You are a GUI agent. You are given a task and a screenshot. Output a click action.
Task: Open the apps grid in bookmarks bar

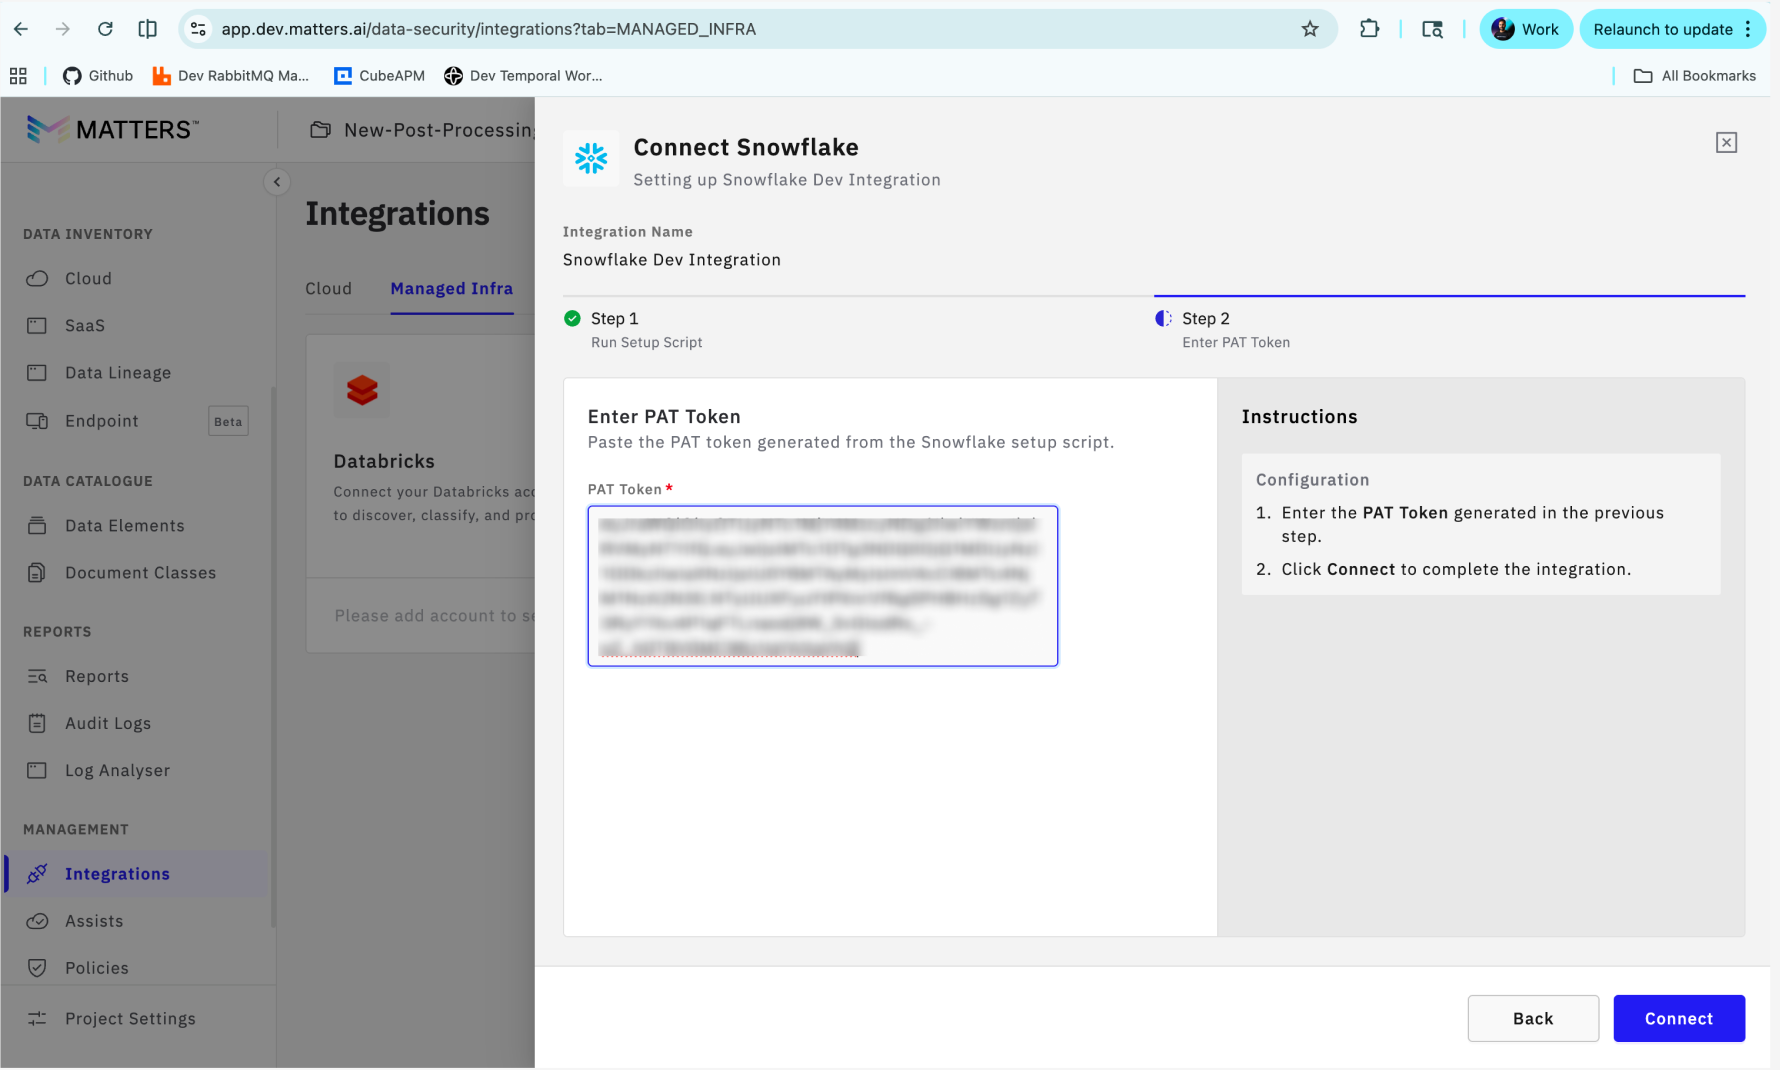click(x=18, y=76)
